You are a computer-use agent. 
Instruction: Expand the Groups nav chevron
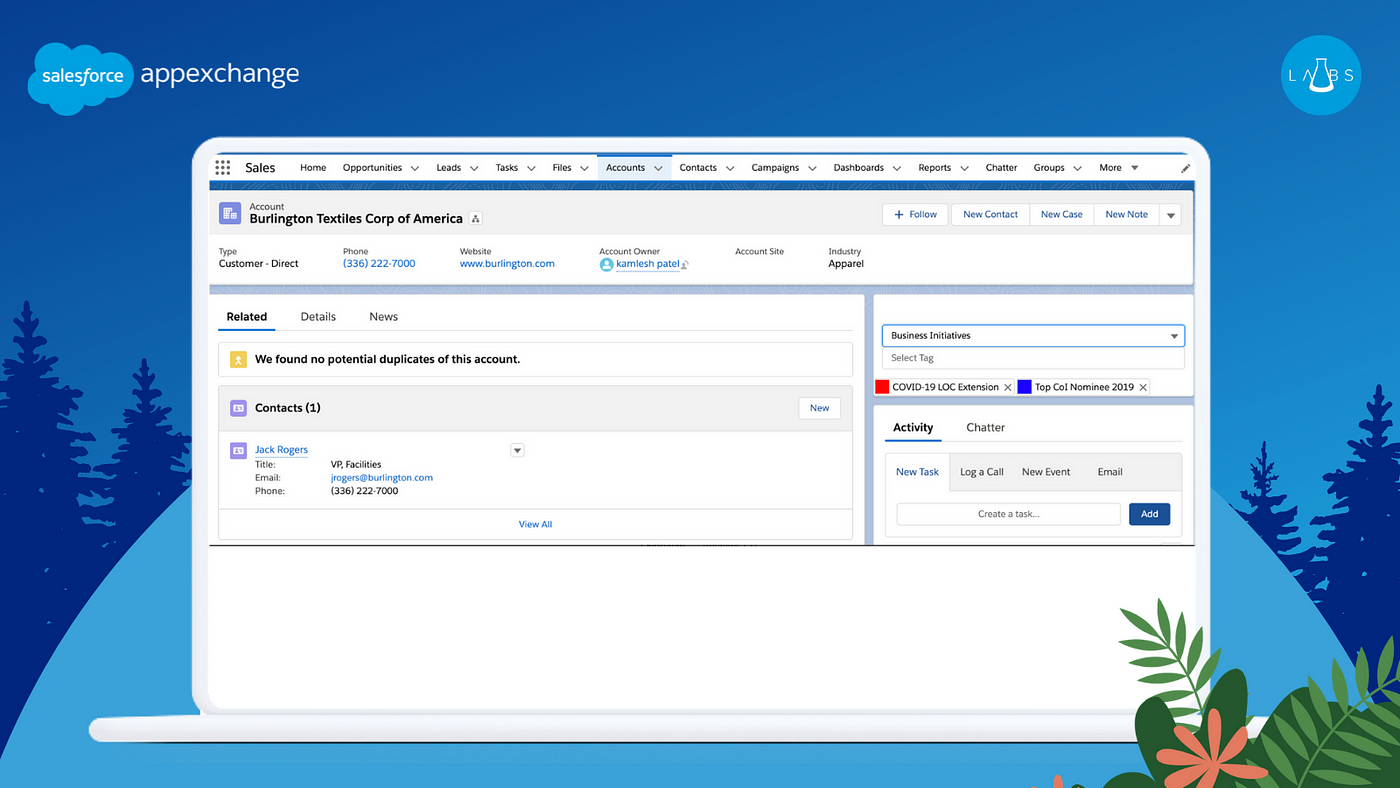click(1078, 169)
